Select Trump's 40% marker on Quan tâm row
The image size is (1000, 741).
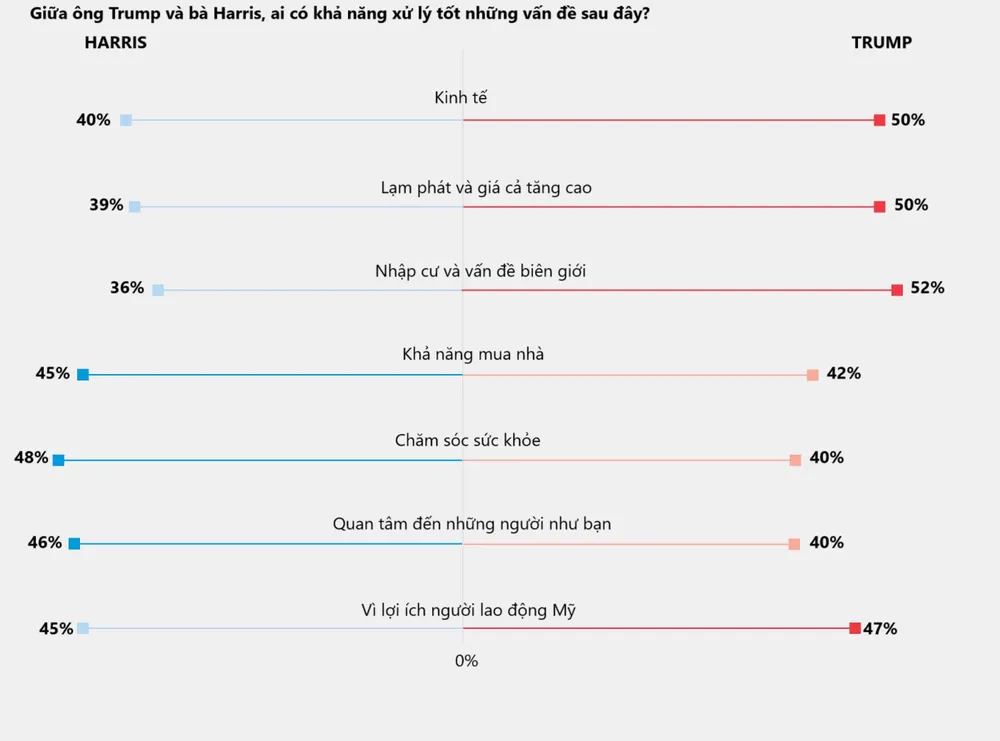click(x=794, y=544)
